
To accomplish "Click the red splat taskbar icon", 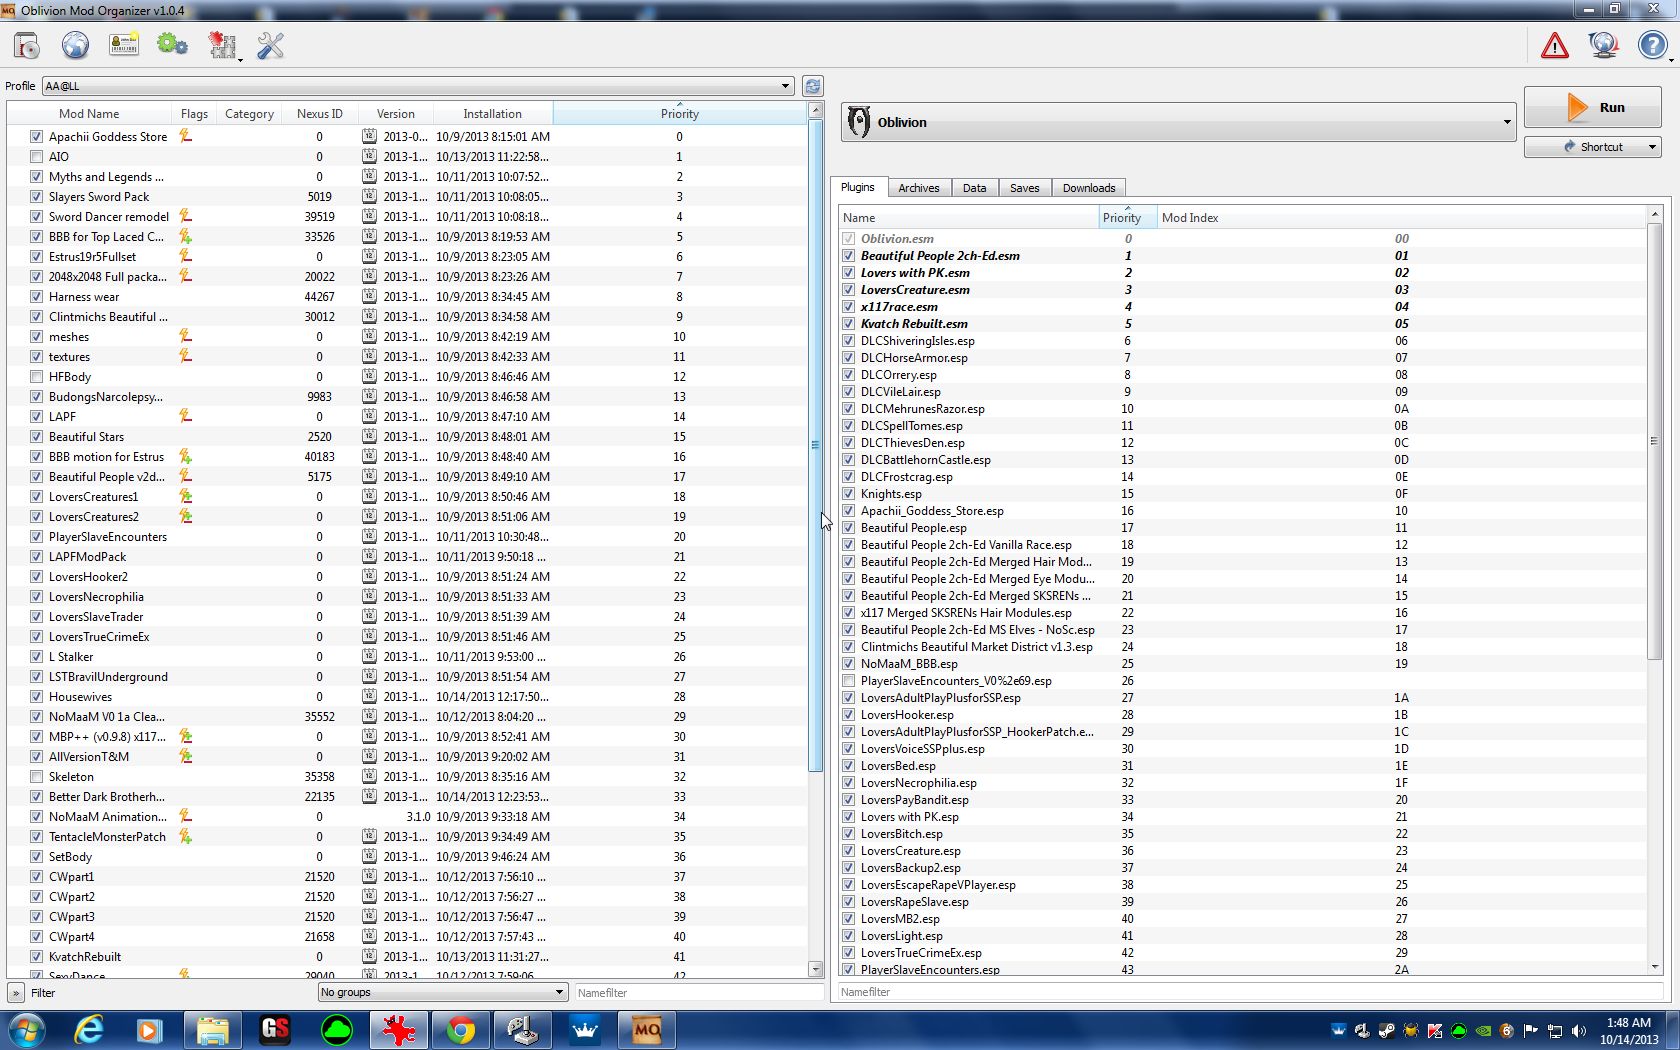I will tap(399, 1030).
